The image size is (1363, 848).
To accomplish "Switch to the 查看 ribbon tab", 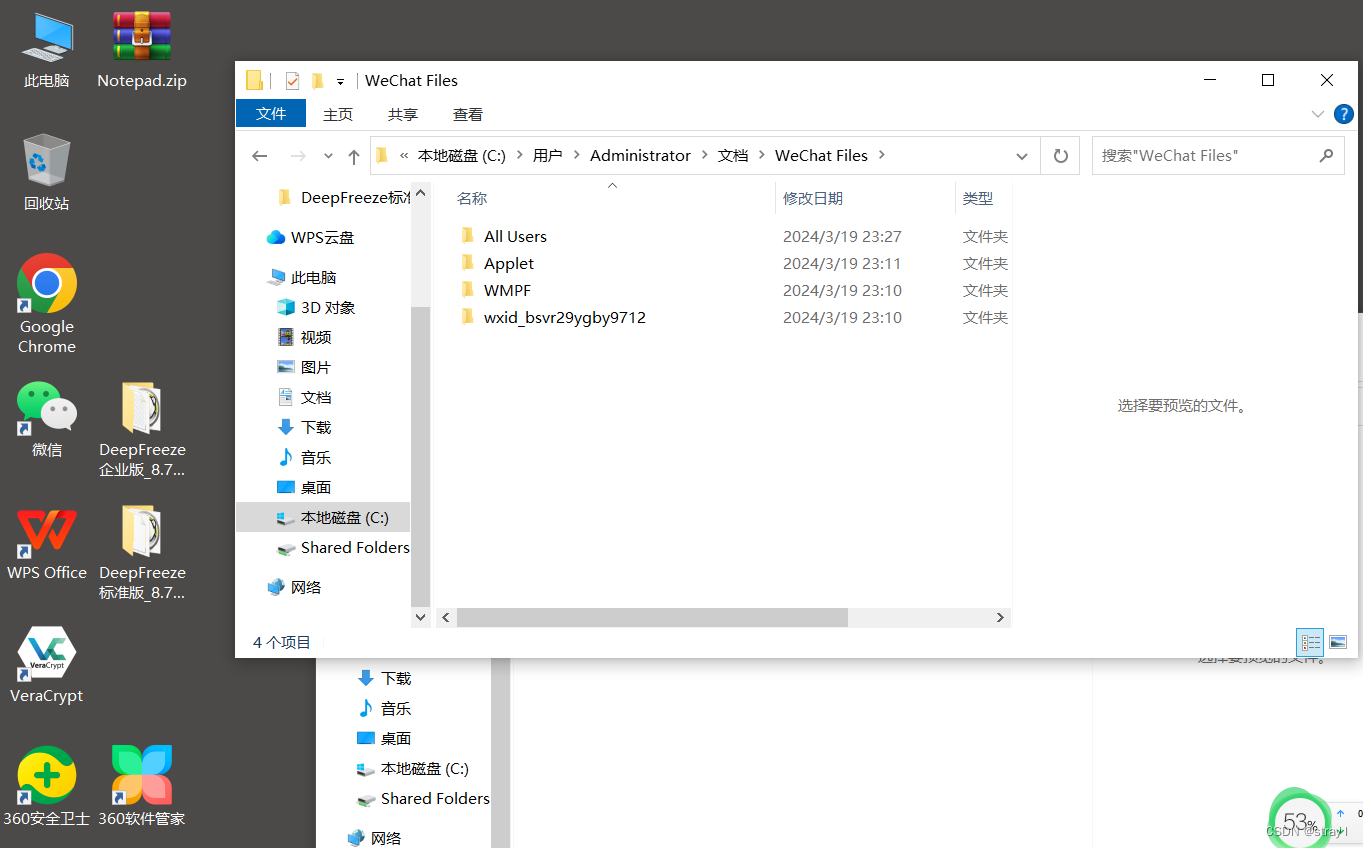I will (x=468, y=114).
